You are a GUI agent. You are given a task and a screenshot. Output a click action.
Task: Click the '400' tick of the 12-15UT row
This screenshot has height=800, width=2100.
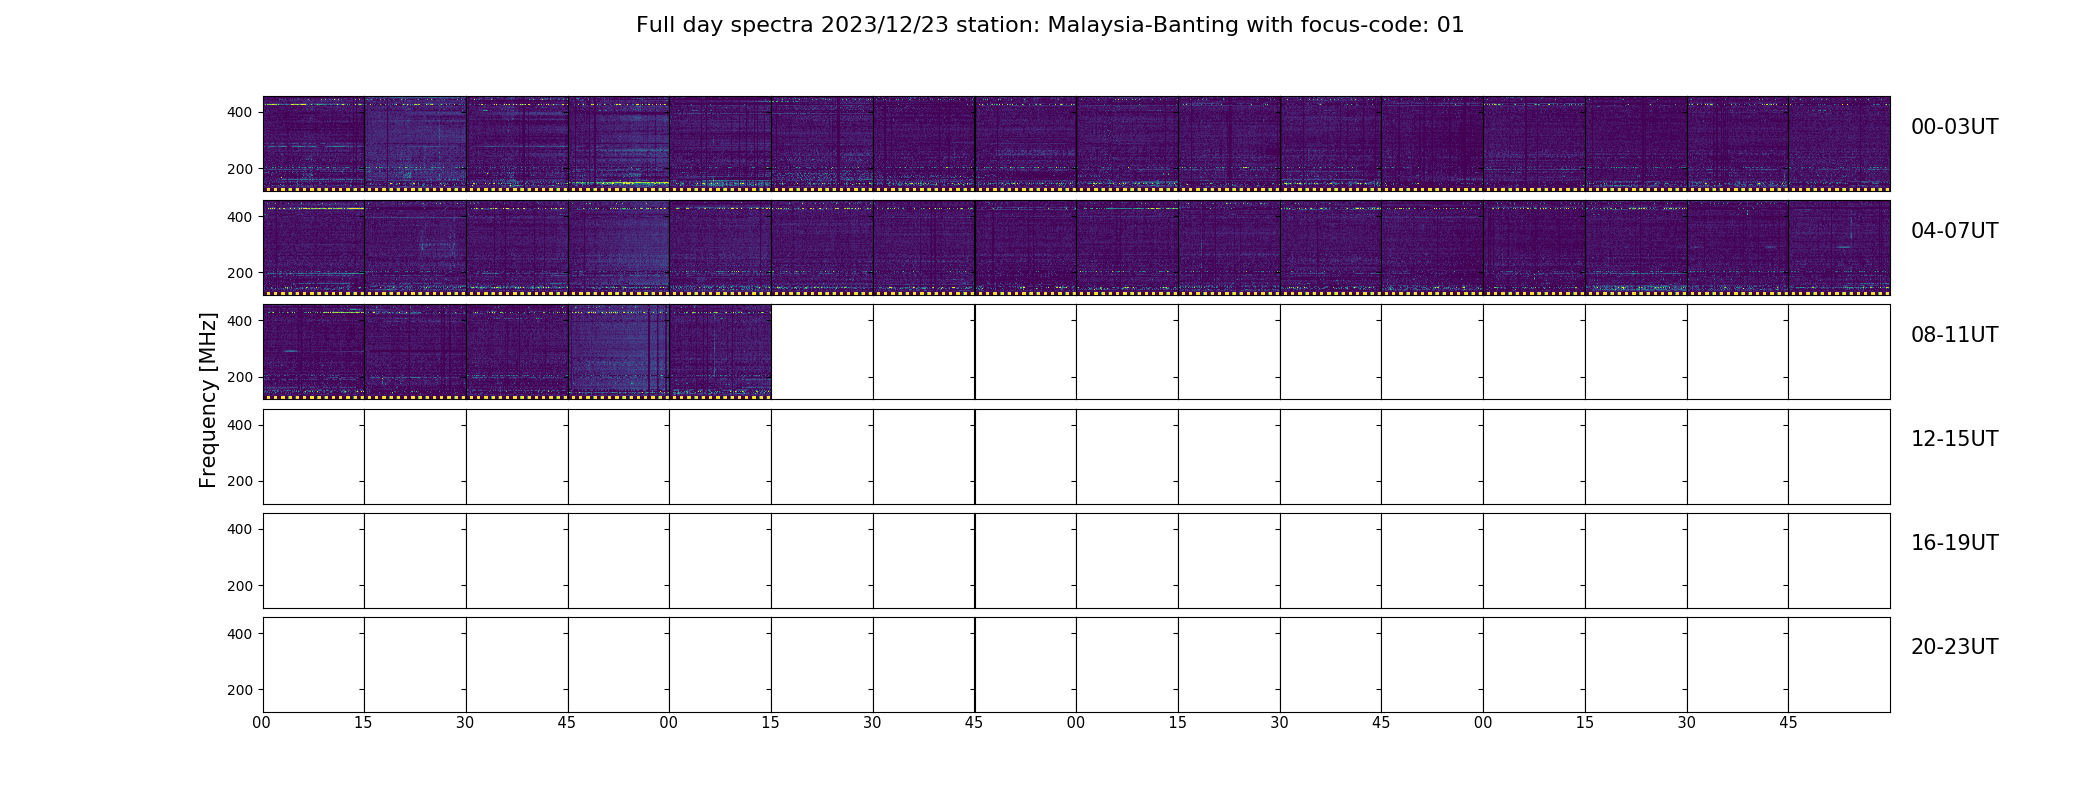click(240, 425)
